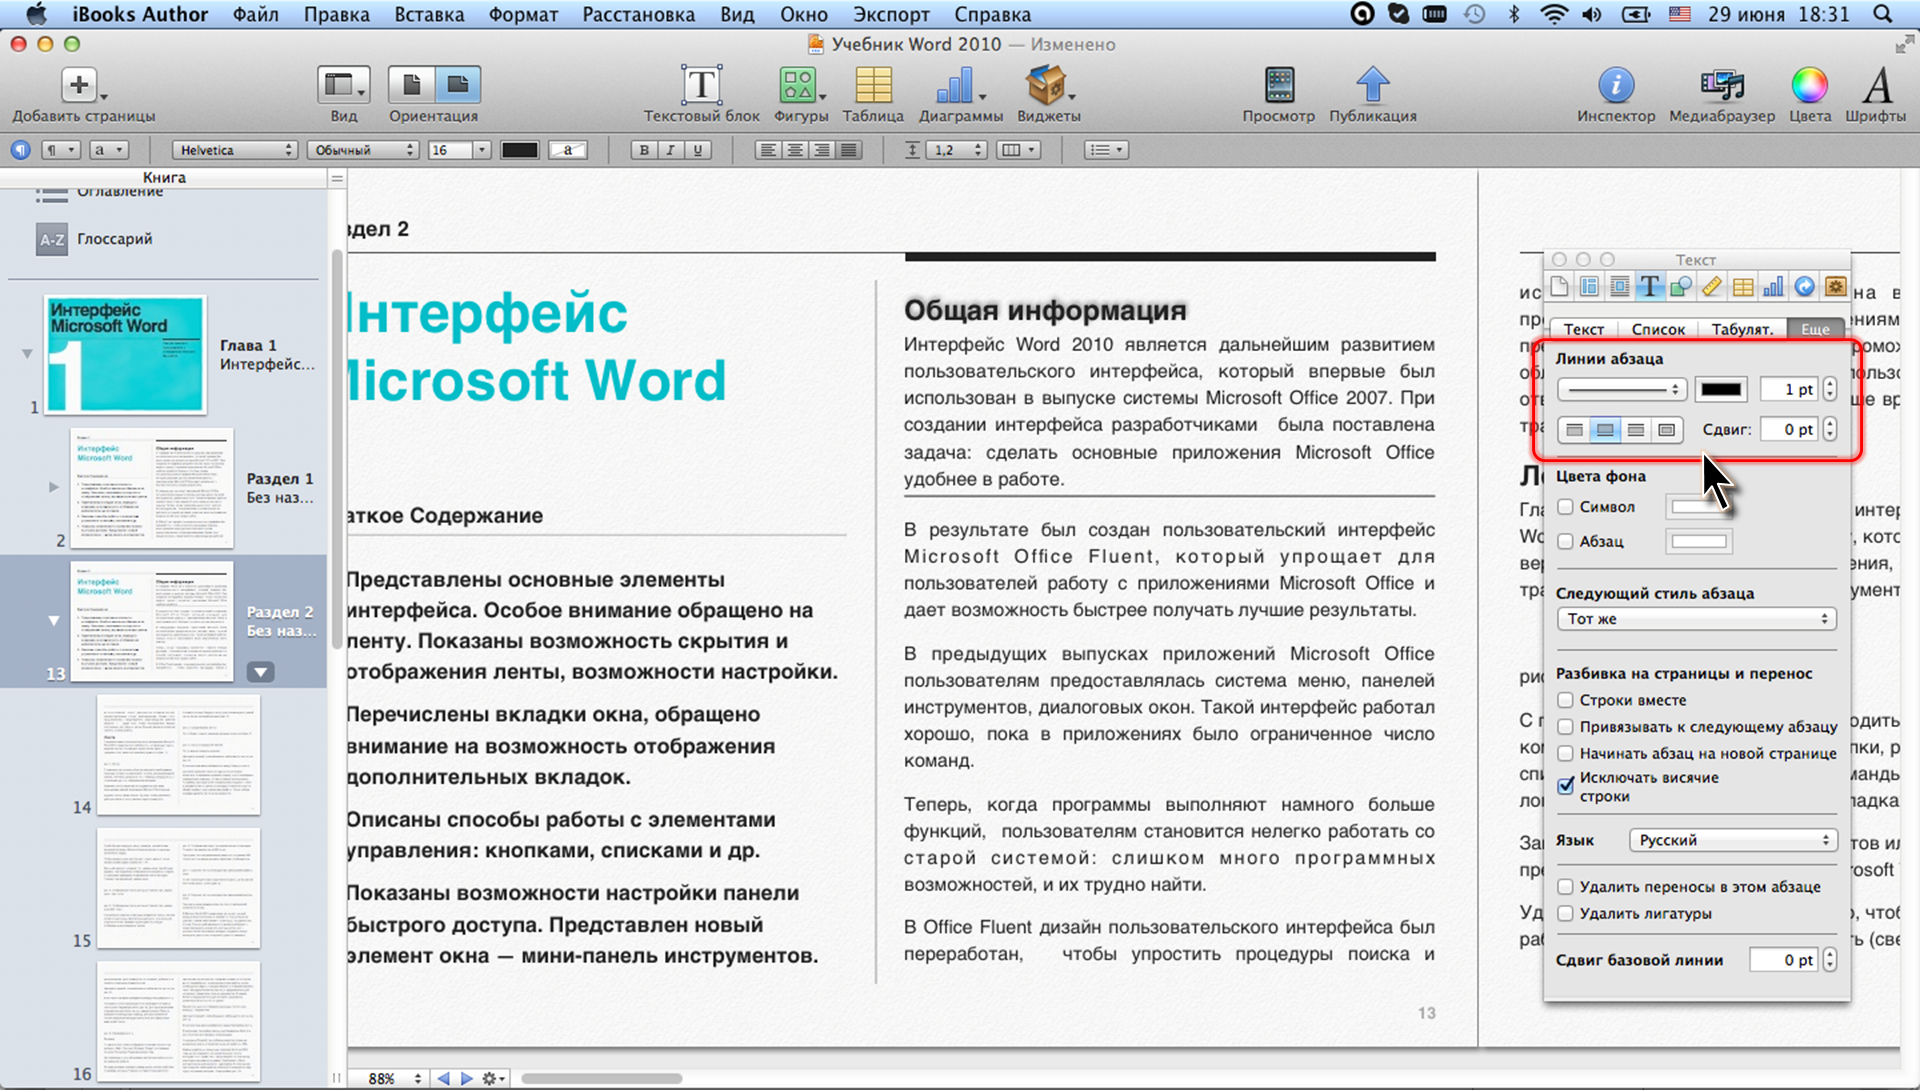Select Chart inspector icon in Text panel
The width and height of the screenshot is (1920, 1090).
coord(1773,287)
